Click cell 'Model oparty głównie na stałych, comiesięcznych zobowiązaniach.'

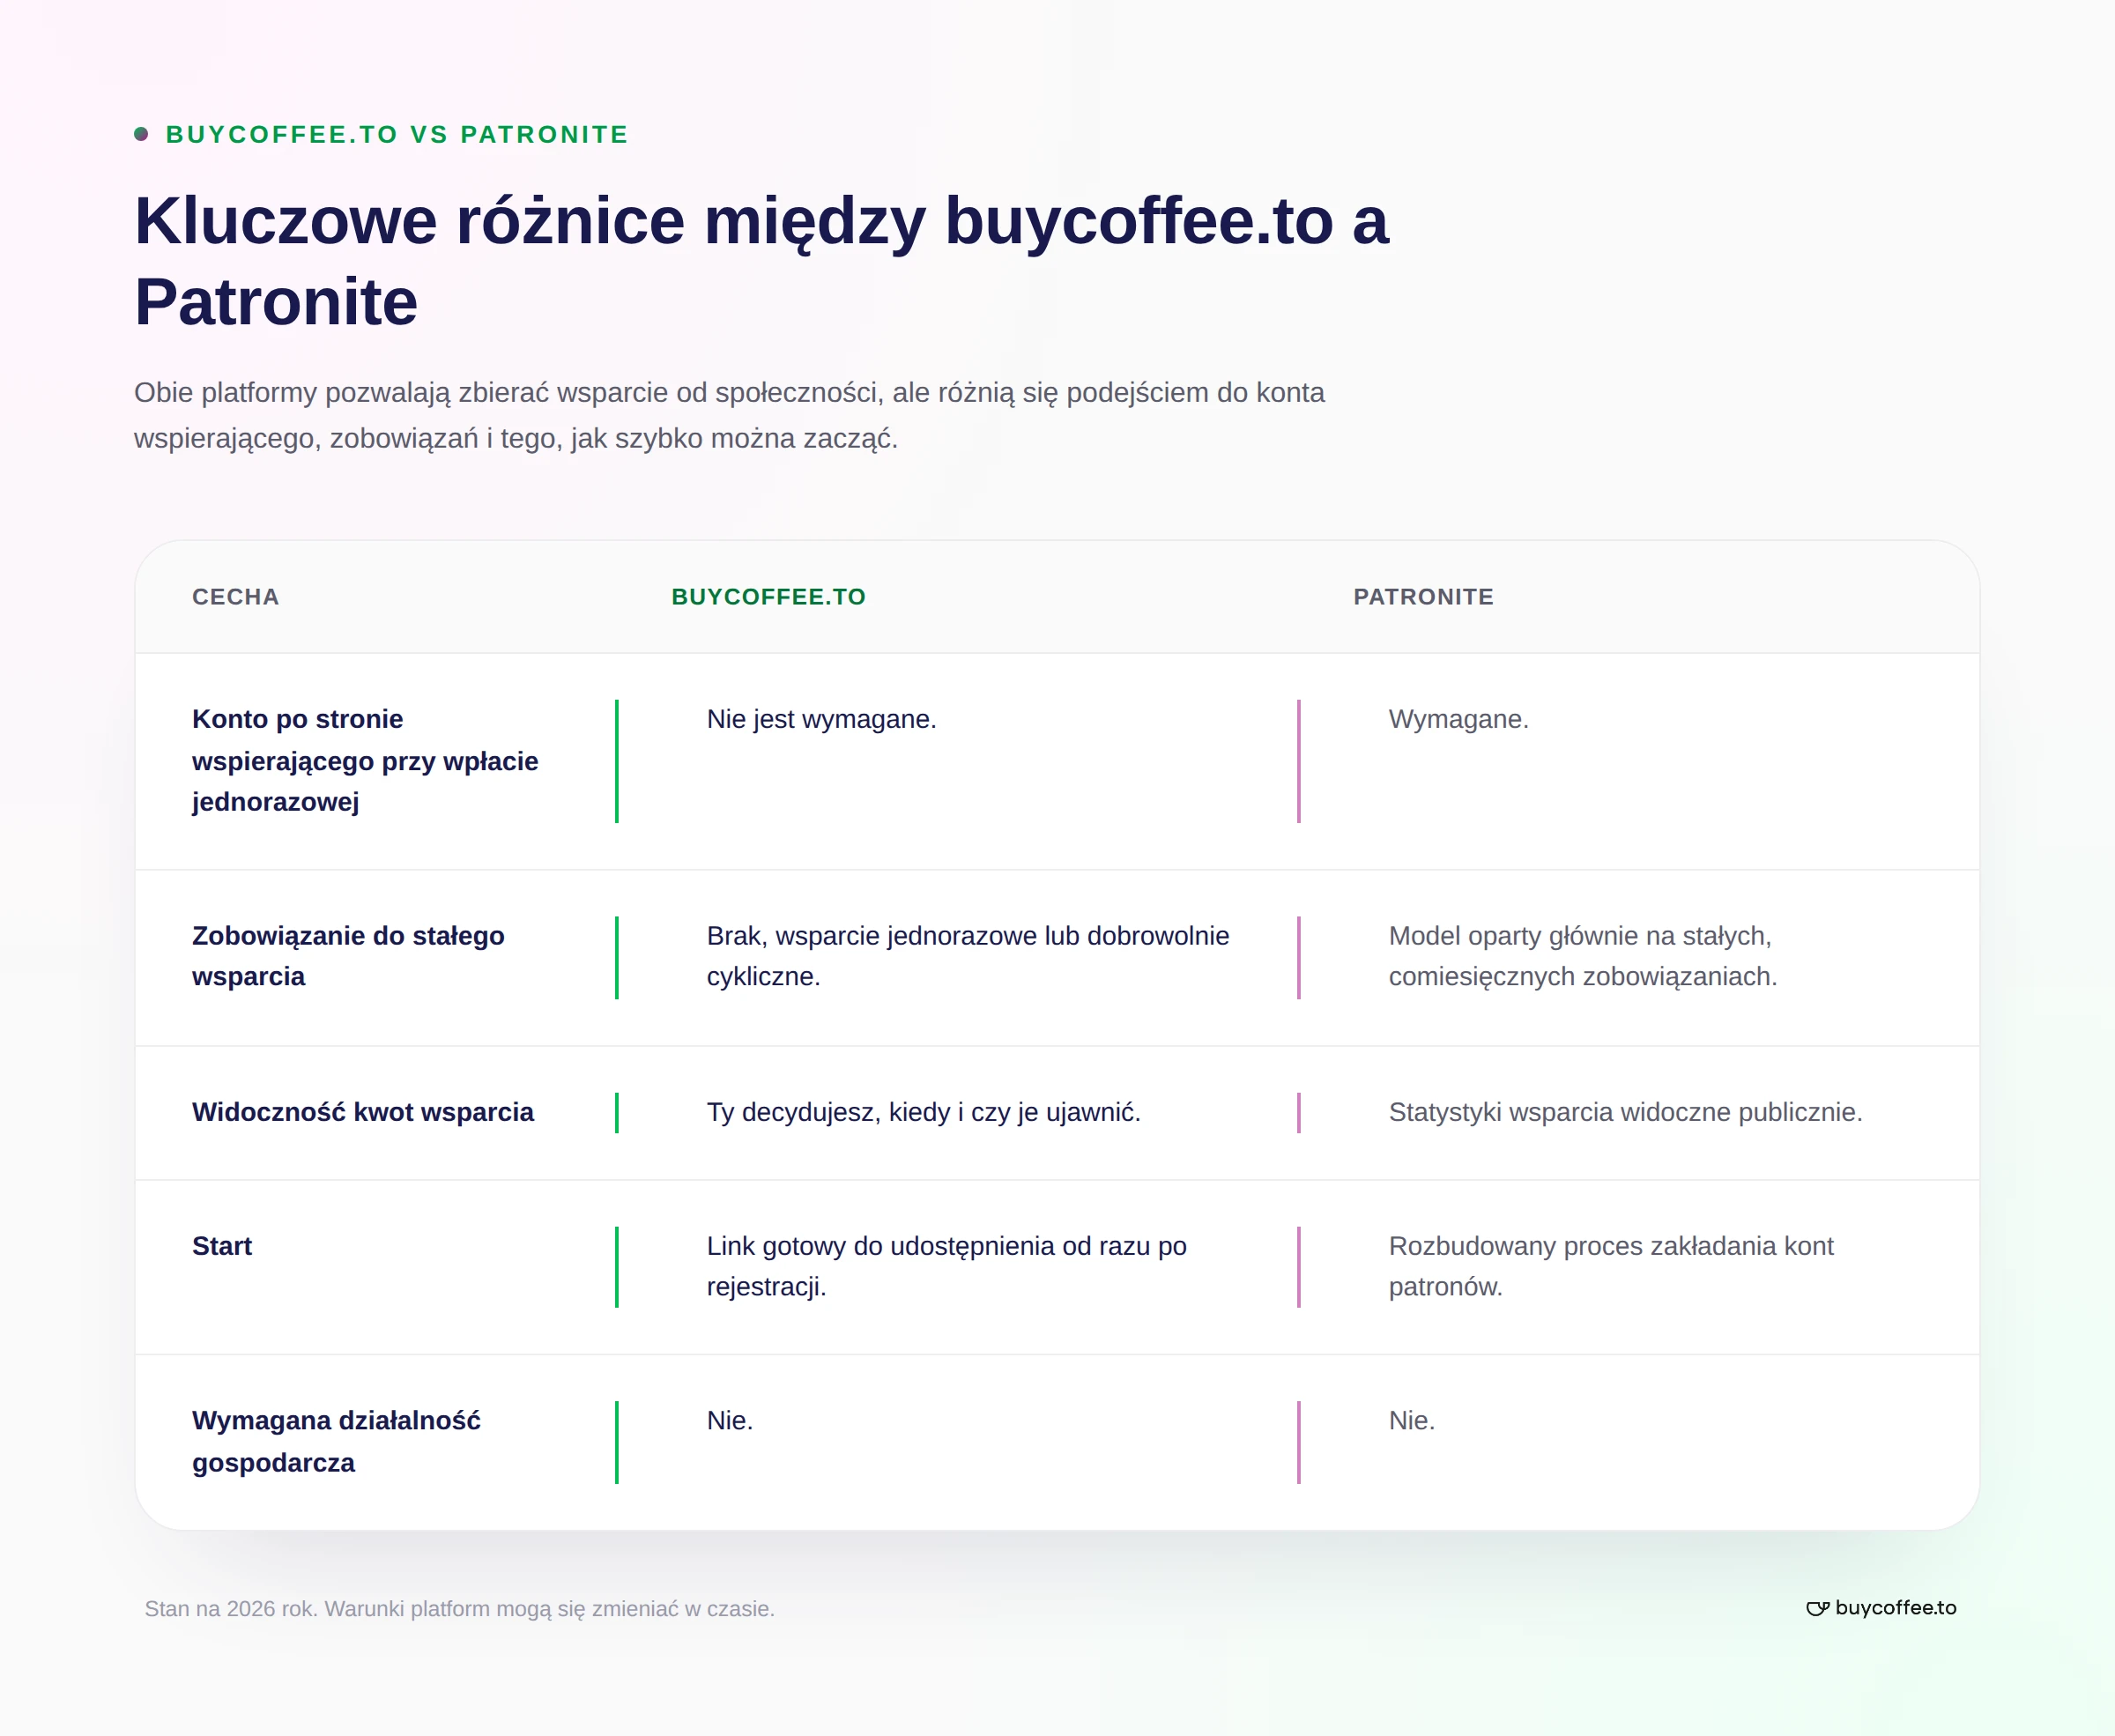click(1582, 956)
